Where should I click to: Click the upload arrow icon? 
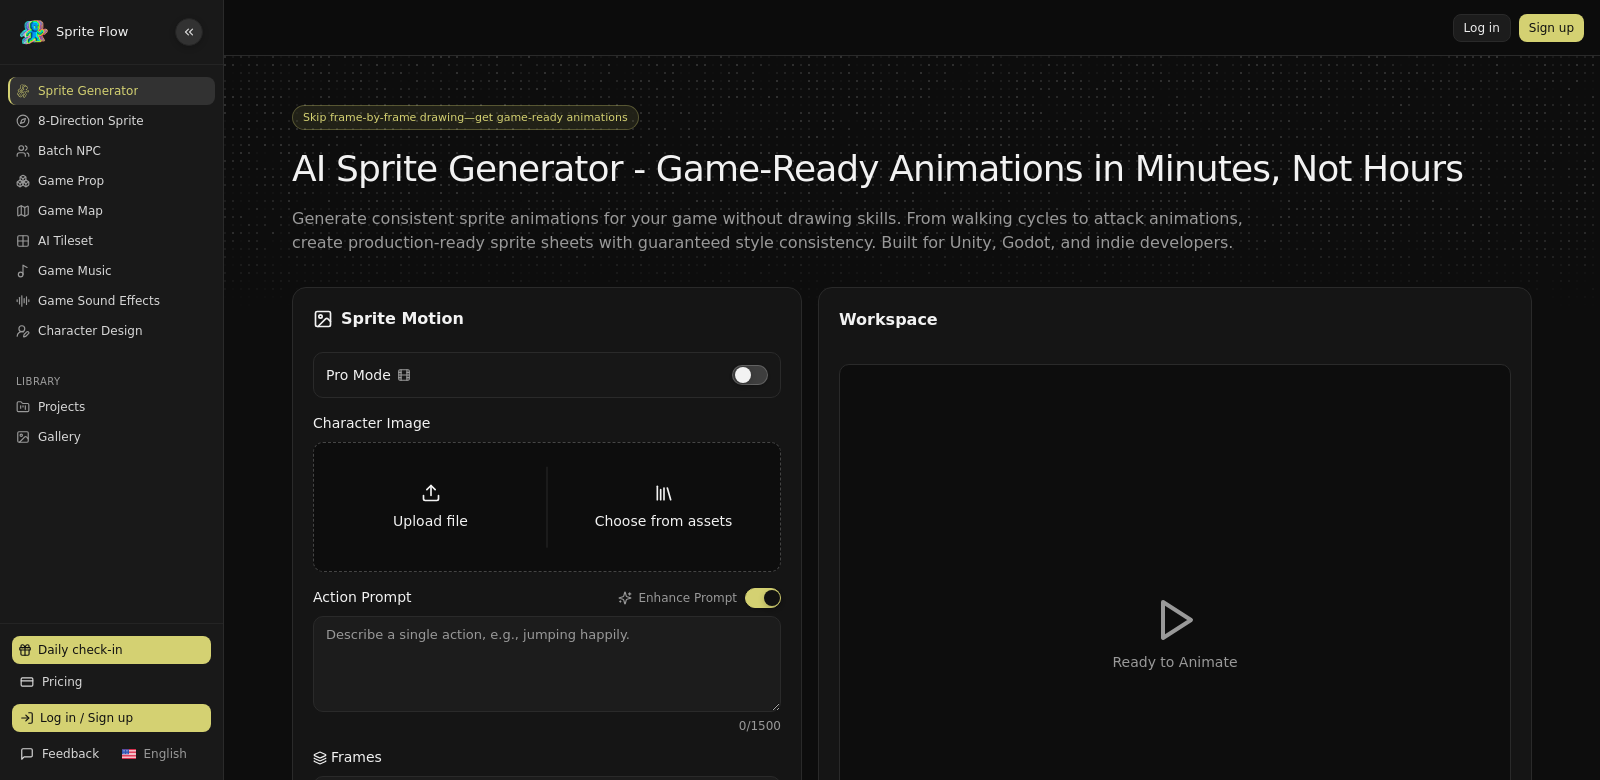click(431, 493)
